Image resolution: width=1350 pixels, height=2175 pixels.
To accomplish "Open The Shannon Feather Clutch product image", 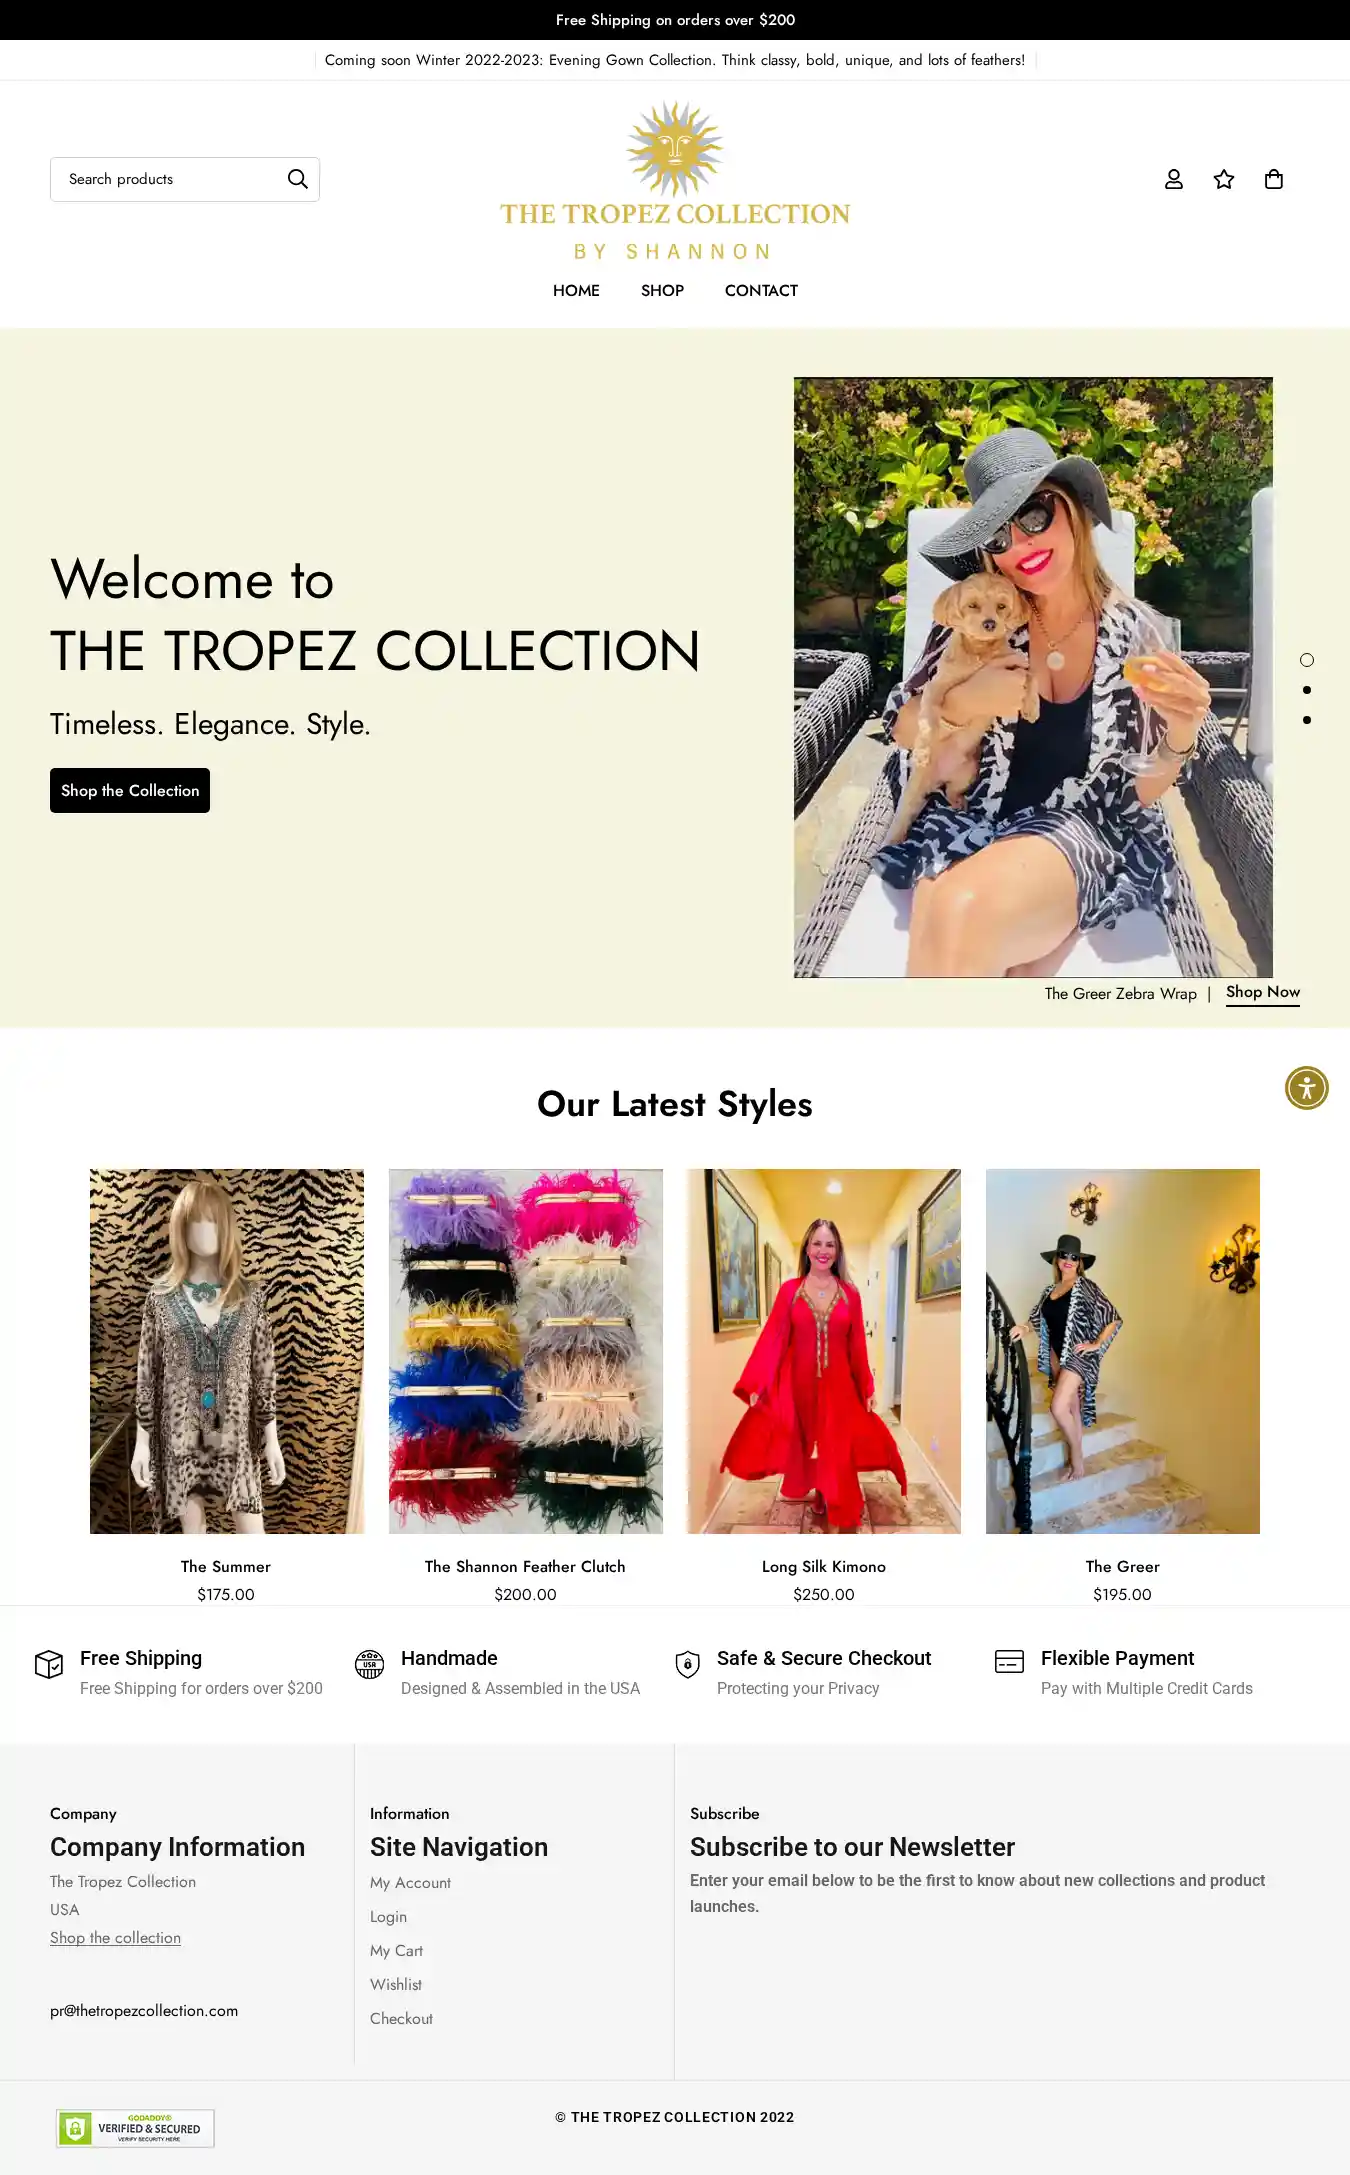I will click(x=525, y=1351).
